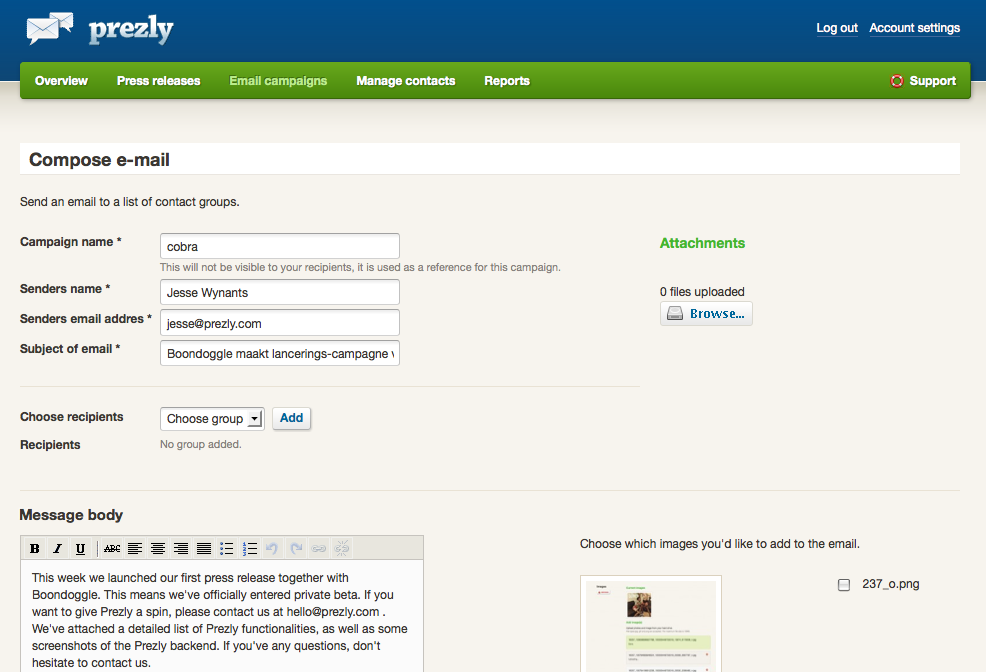986x672 pixels.
Task: Click the Subject of email field
Action: point(280,353)
